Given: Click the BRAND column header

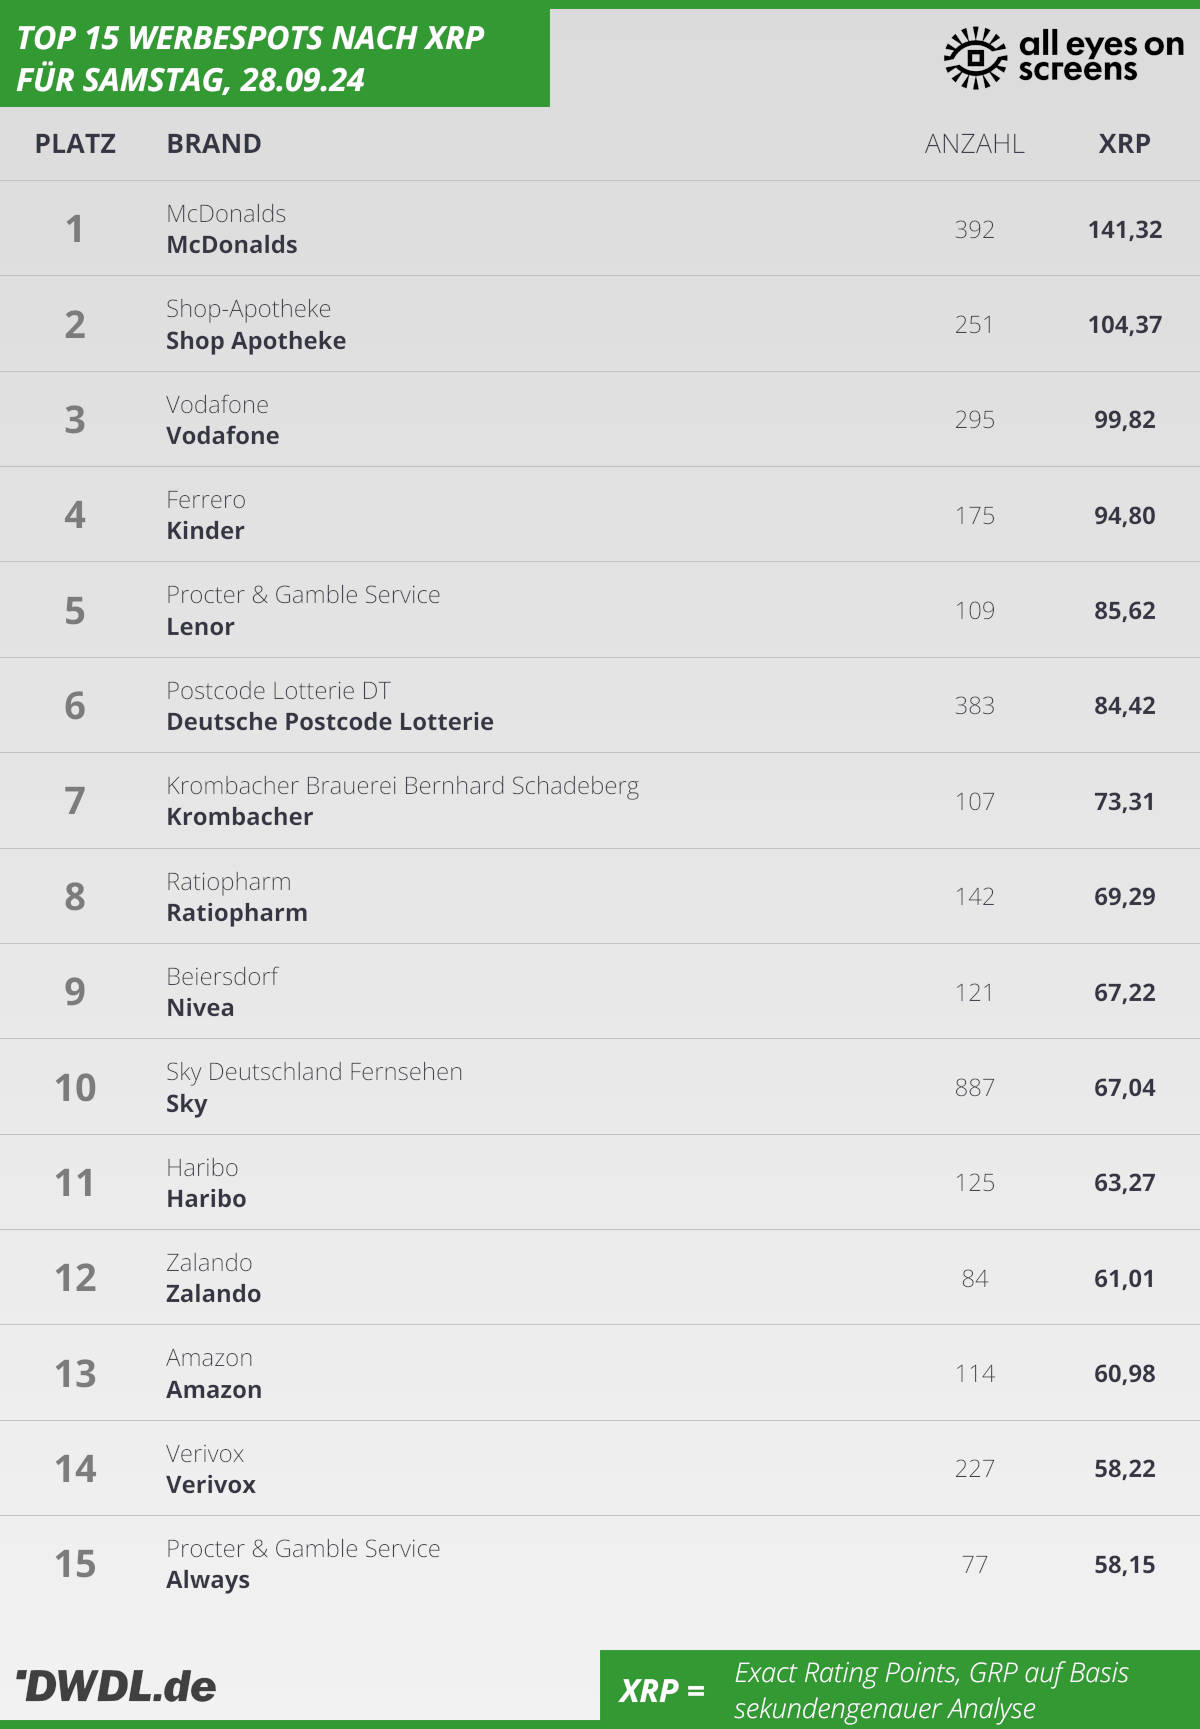Looking at the screenshot, I should (214, 144).
